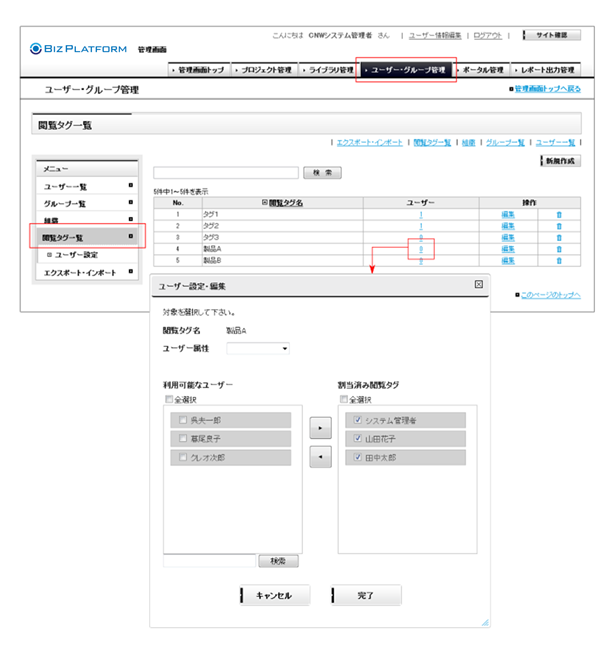Viewport: 610px width, 650px height.
Task: Click the 編集 link for 製品B
Action: pos(508,261)
